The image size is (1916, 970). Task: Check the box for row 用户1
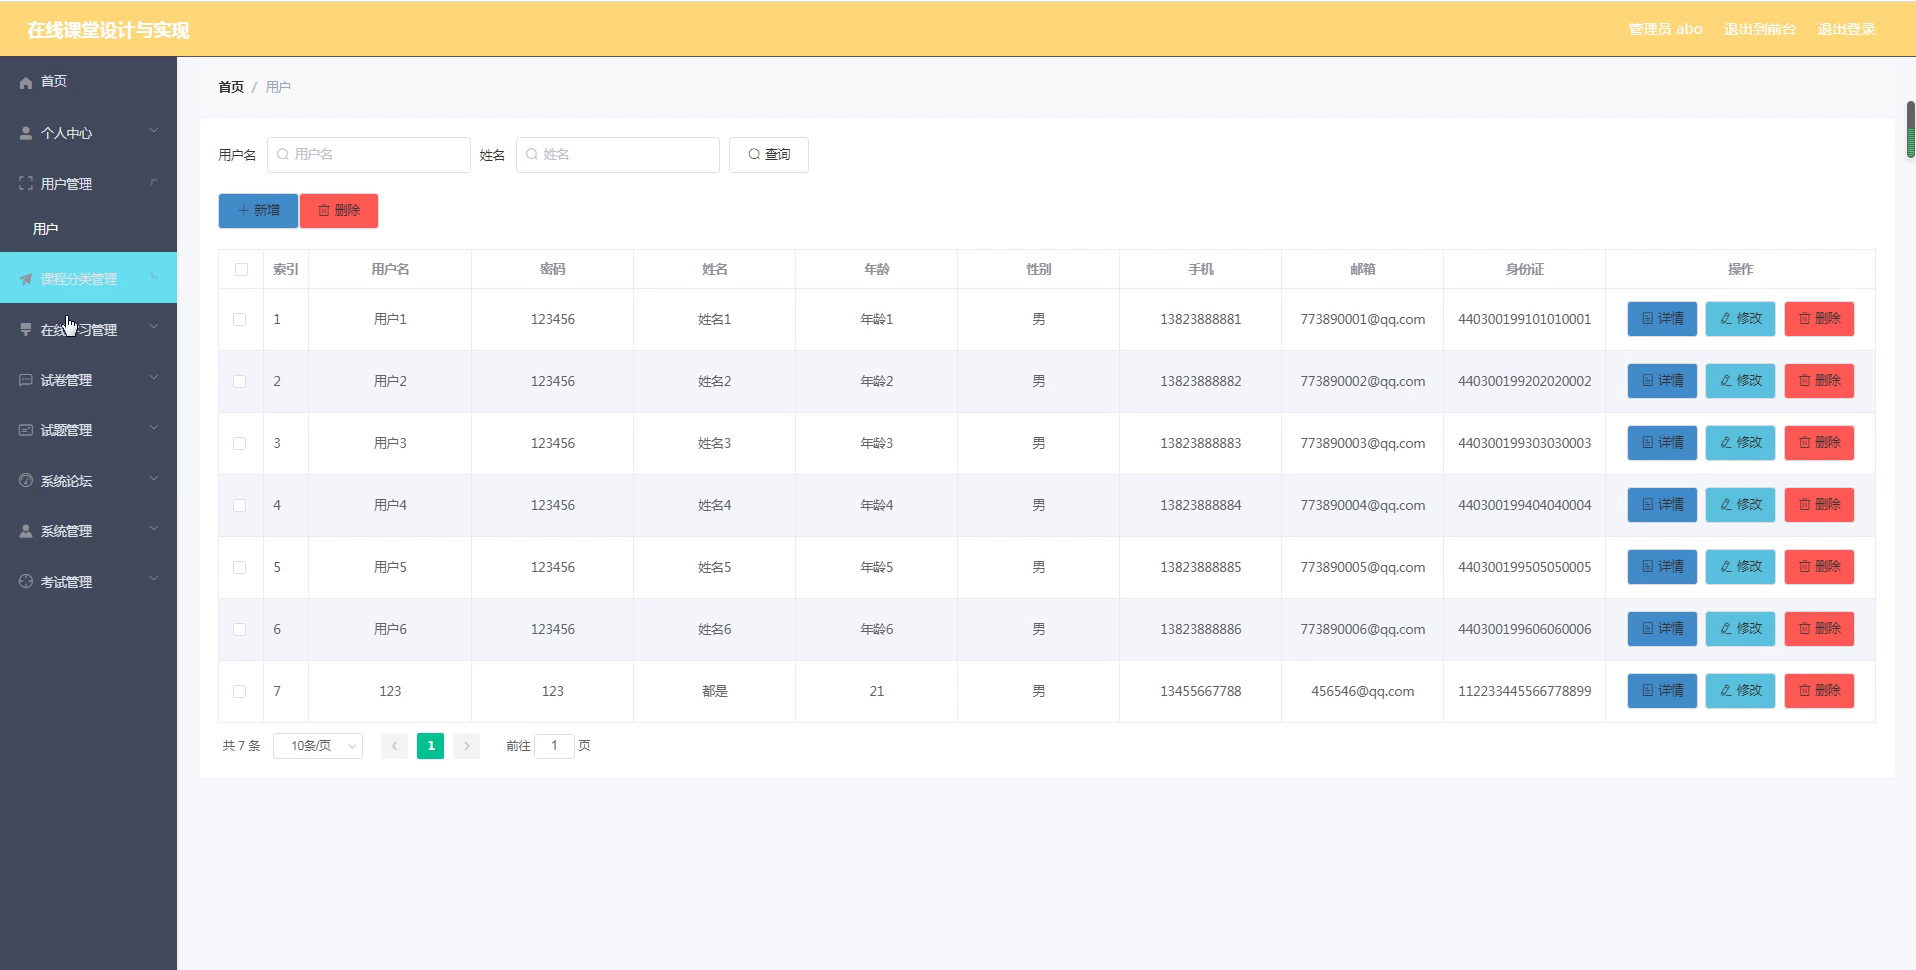pyautogui.click(x=239, y=319)
